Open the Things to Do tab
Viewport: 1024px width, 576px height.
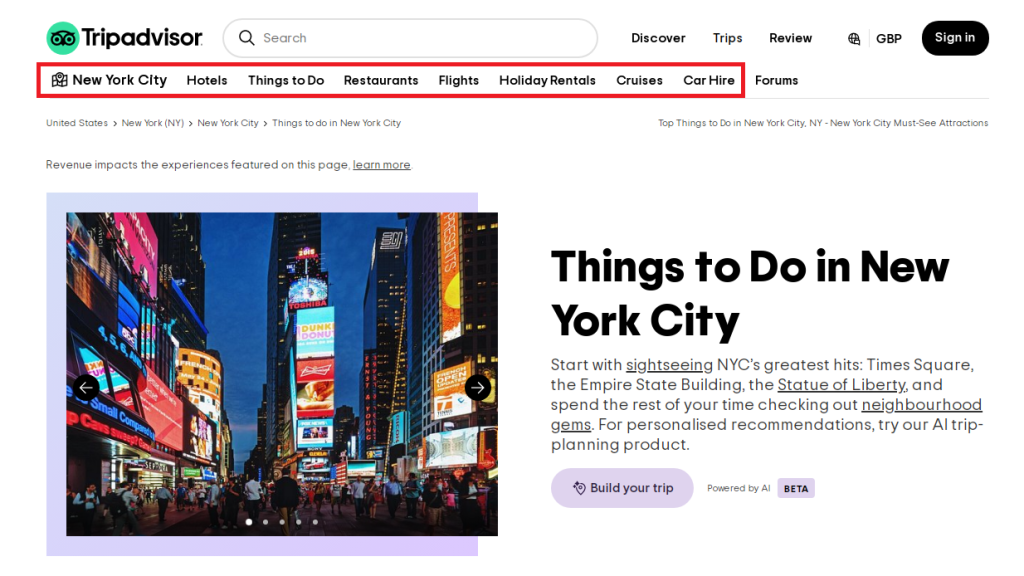tap(286, 80)
